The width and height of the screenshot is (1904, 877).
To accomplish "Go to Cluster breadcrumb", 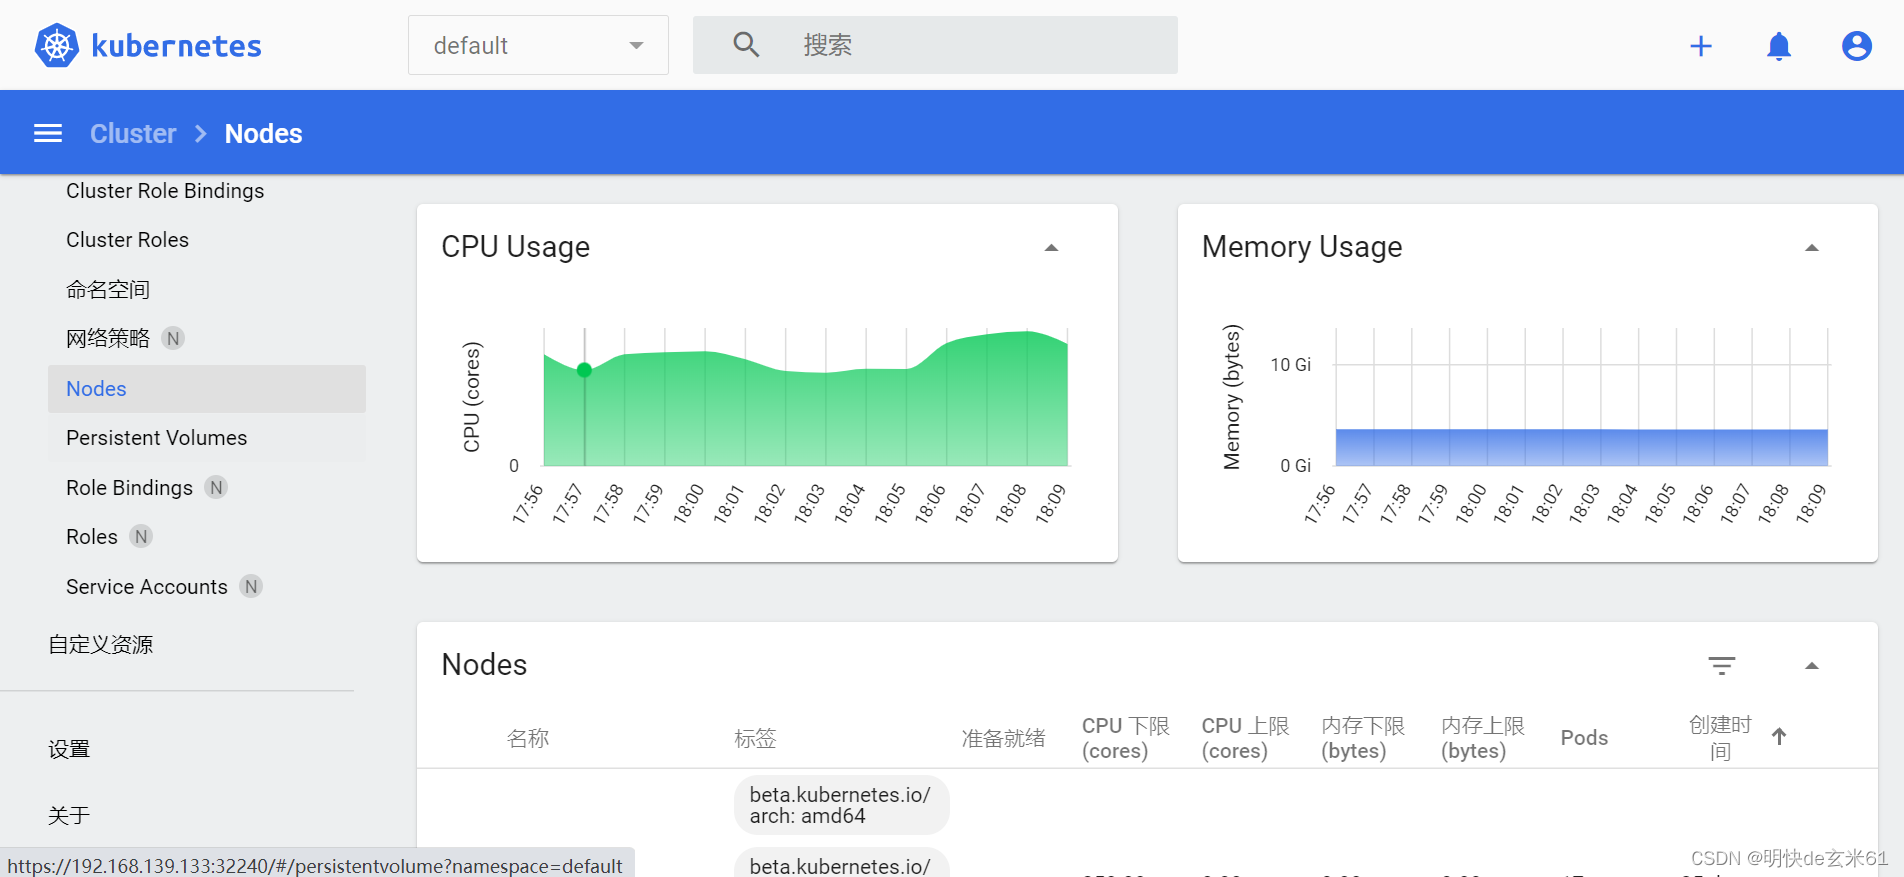I will pyautogui.click(x=133, y=134).
